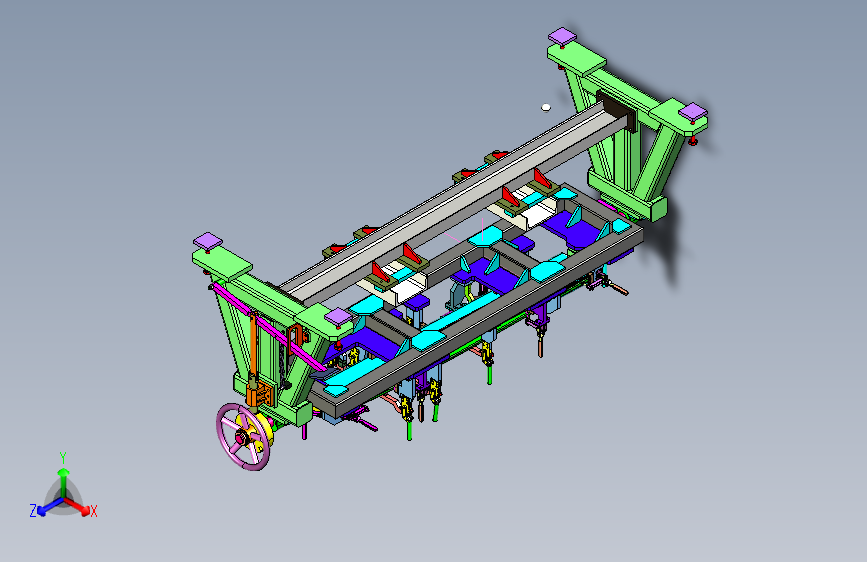
Task: Pick the small white point above the beam
Action: [546, 108]
